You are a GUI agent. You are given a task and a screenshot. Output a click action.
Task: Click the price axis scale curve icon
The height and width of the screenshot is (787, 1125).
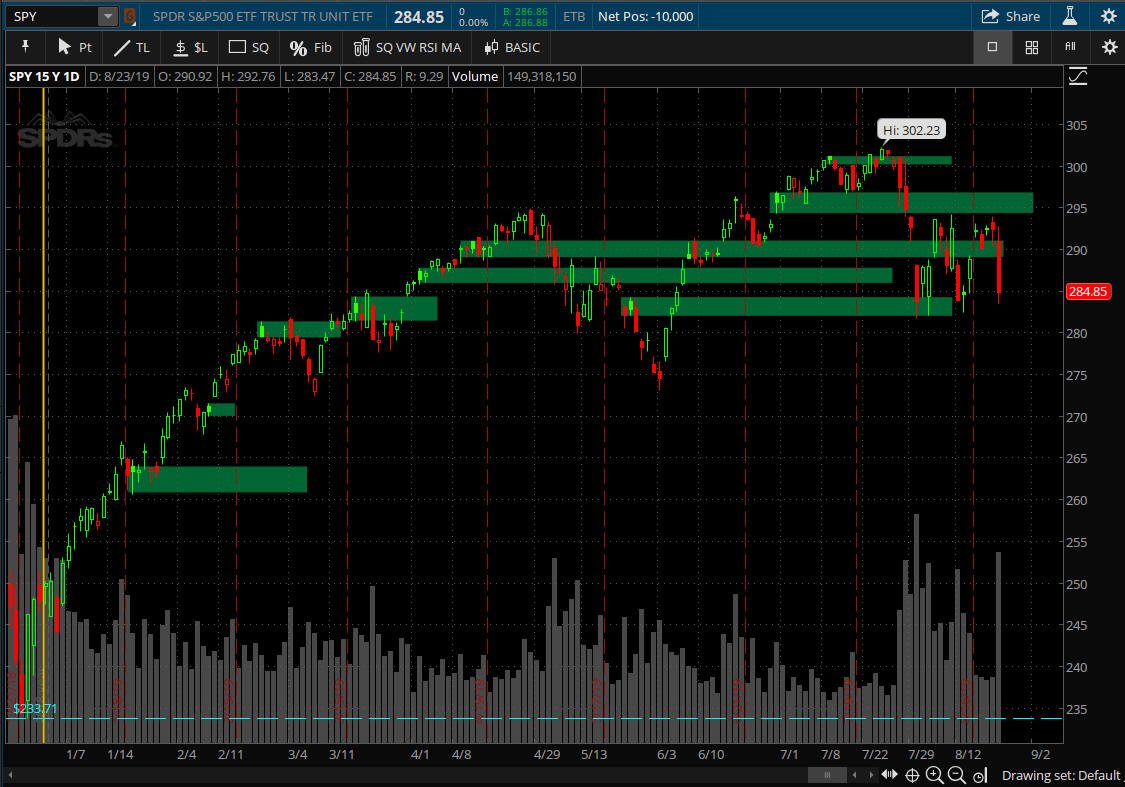click(1078, 76)
